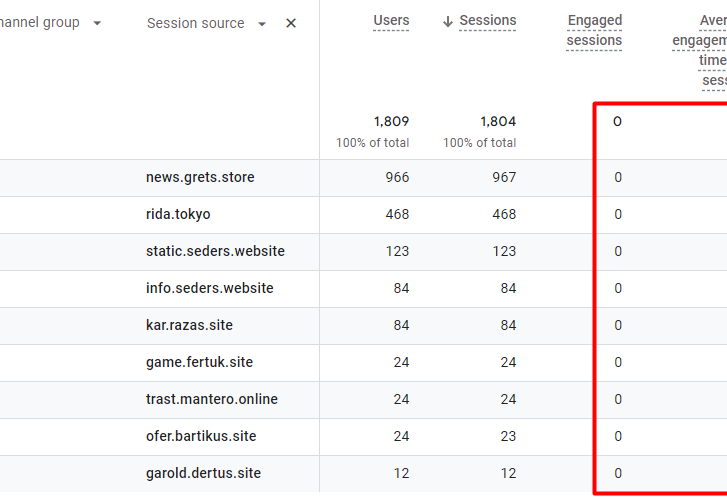Select kar.razas.site source
The image size is (727, 504).
(x=189, y=325)
